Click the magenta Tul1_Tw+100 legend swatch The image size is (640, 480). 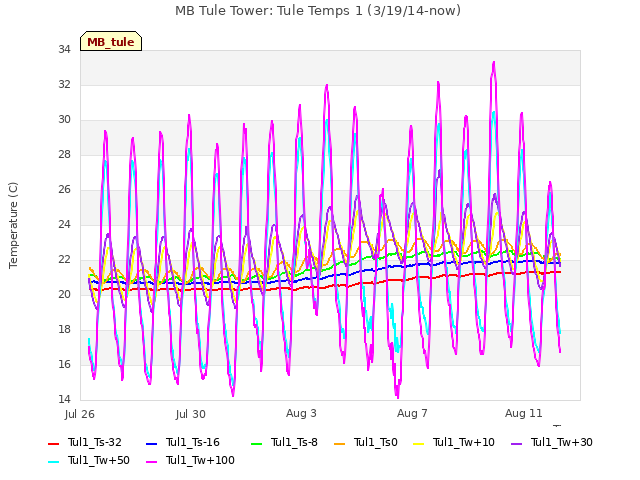[x=151, y=461]
